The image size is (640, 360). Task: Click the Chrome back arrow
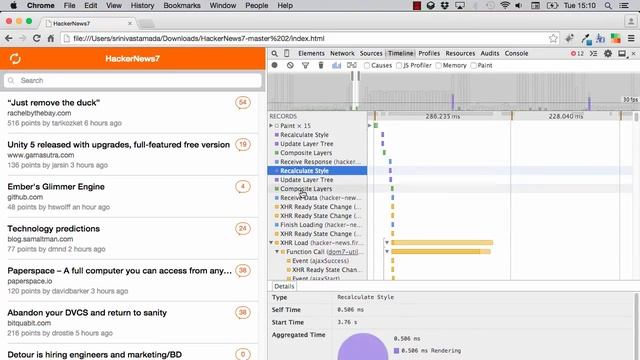[x=9, y=38]
